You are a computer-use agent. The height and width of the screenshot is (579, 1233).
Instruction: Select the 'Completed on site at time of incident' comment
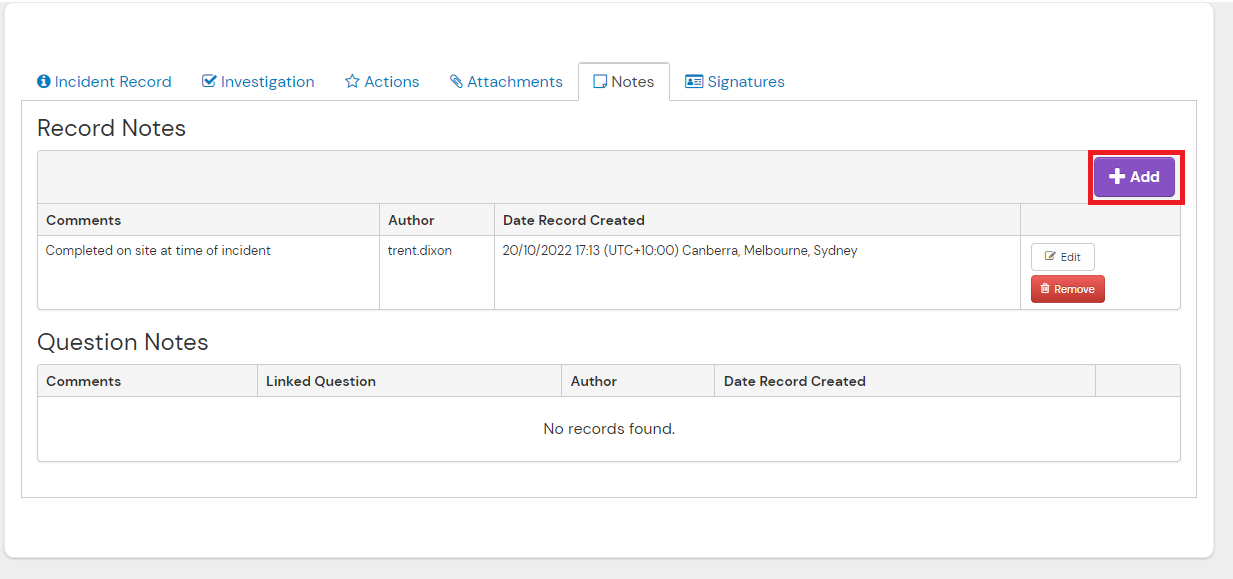(158, 251)
